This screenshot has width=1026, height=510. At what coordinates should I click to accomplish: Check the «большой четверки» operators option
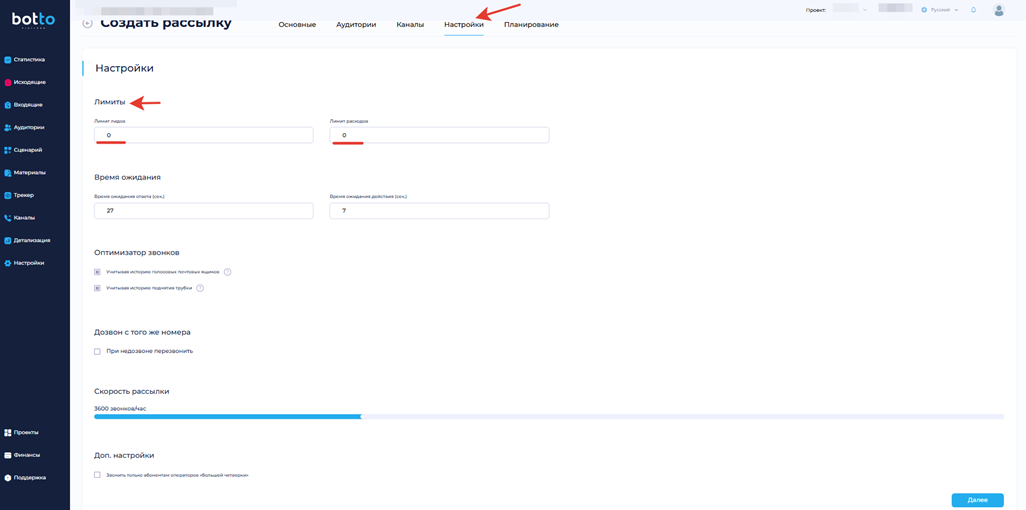pyautogui.click(x=97, y=475)
